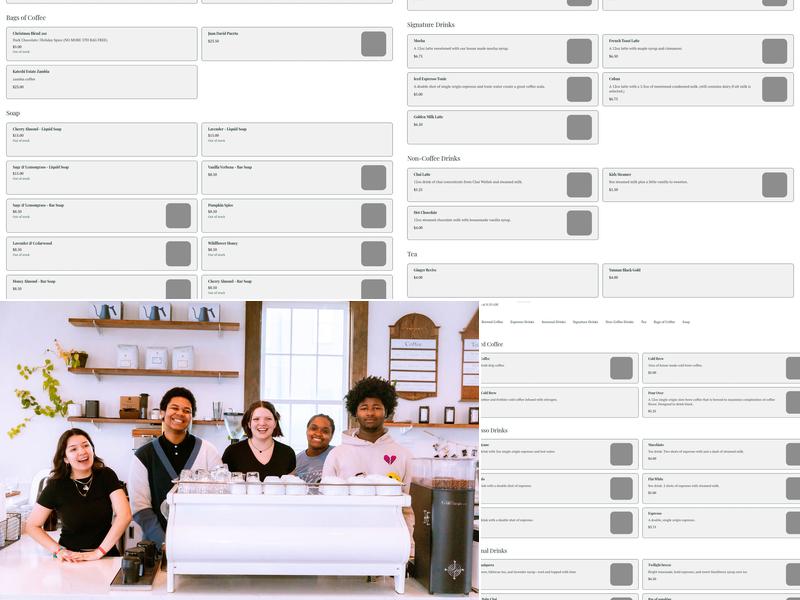
Task: Open the Kaleshi Estate Zambia coffee card
Action: [101, 81]
